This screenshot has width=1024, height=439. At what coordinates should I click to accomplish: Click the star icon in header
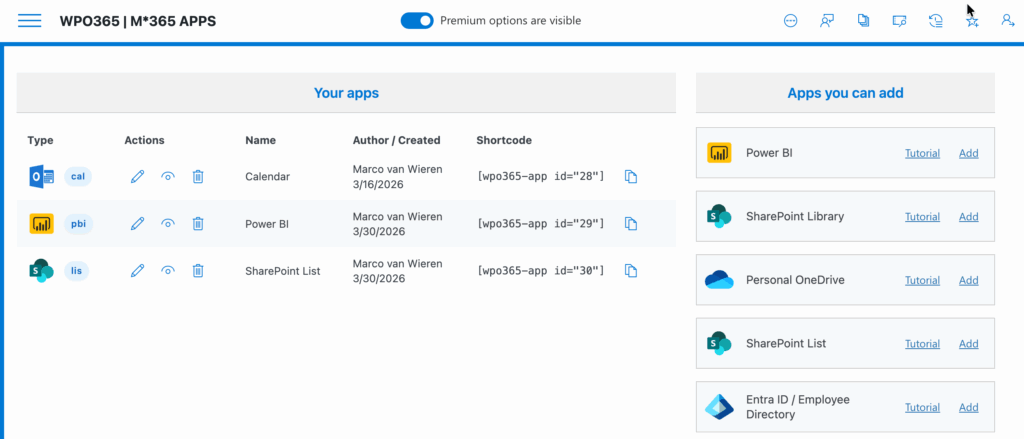972,22
